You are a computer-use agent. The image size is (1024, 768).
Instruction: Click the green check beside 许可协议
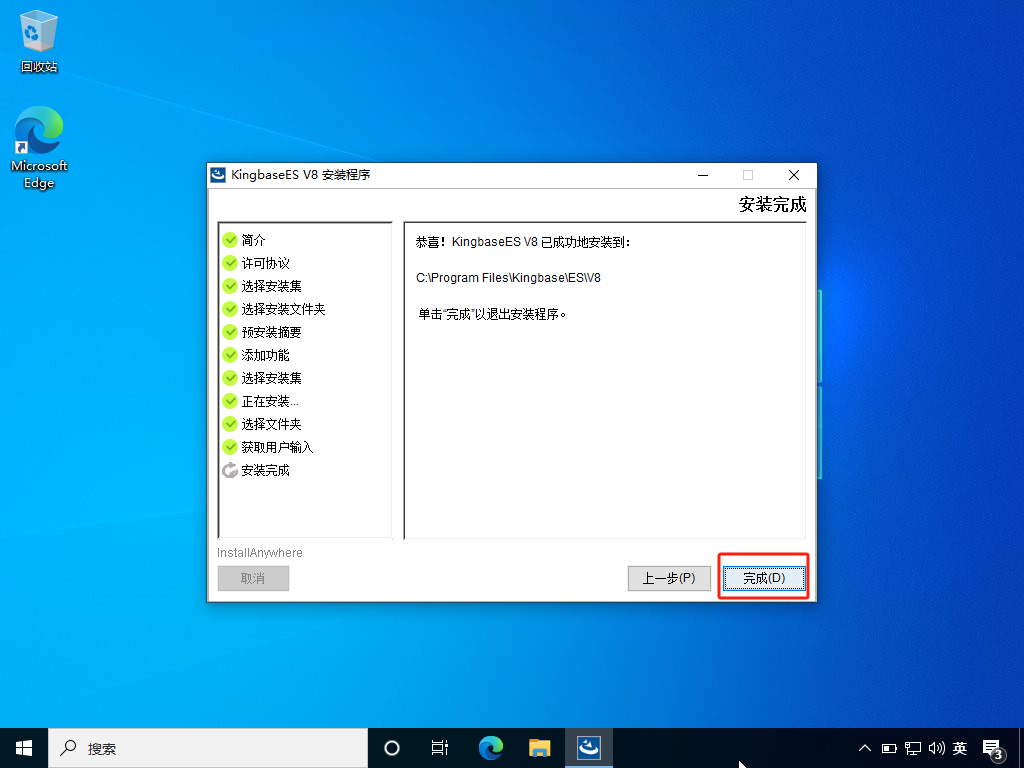230,263
